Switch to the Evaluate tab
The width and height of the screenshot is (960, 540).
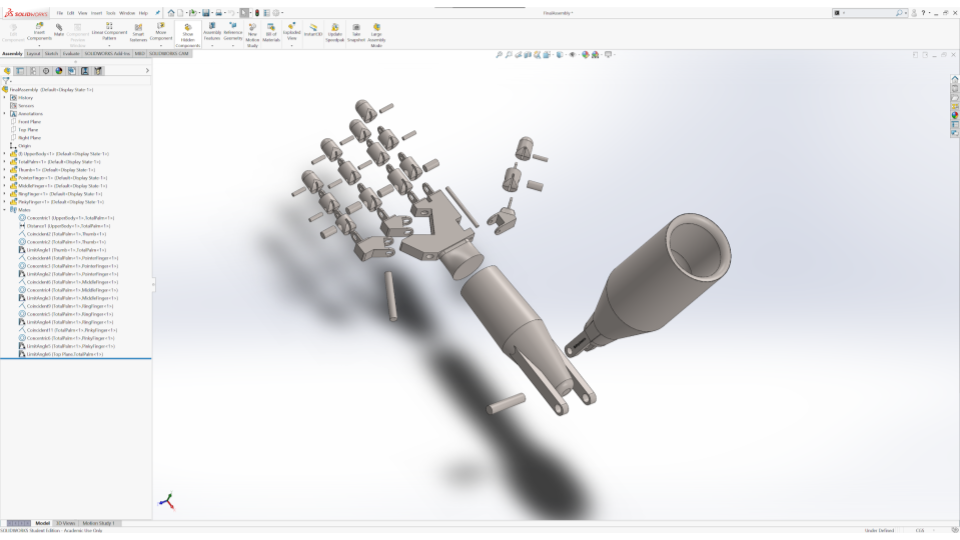[x=71, y=53]
